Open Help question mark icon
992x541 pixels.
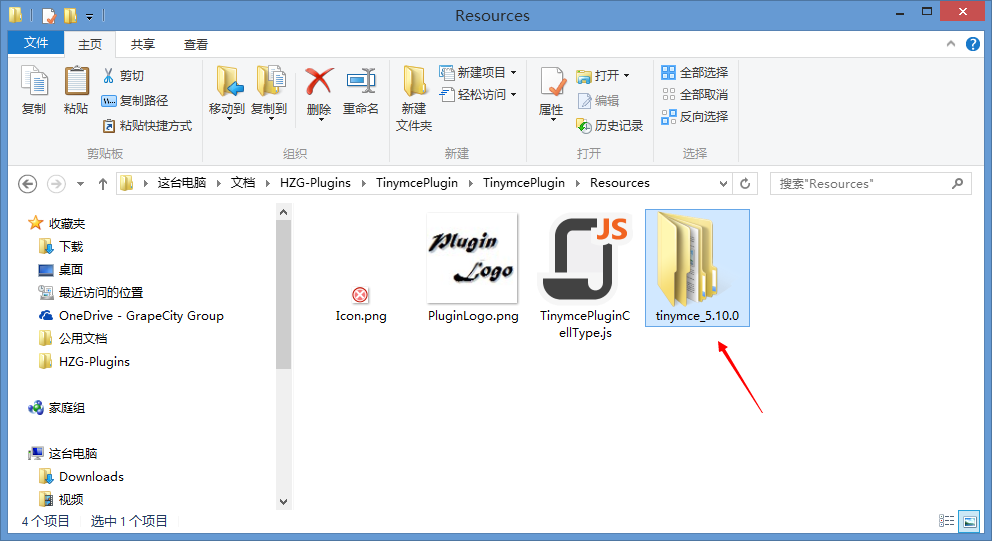click(x=972, y=44)
